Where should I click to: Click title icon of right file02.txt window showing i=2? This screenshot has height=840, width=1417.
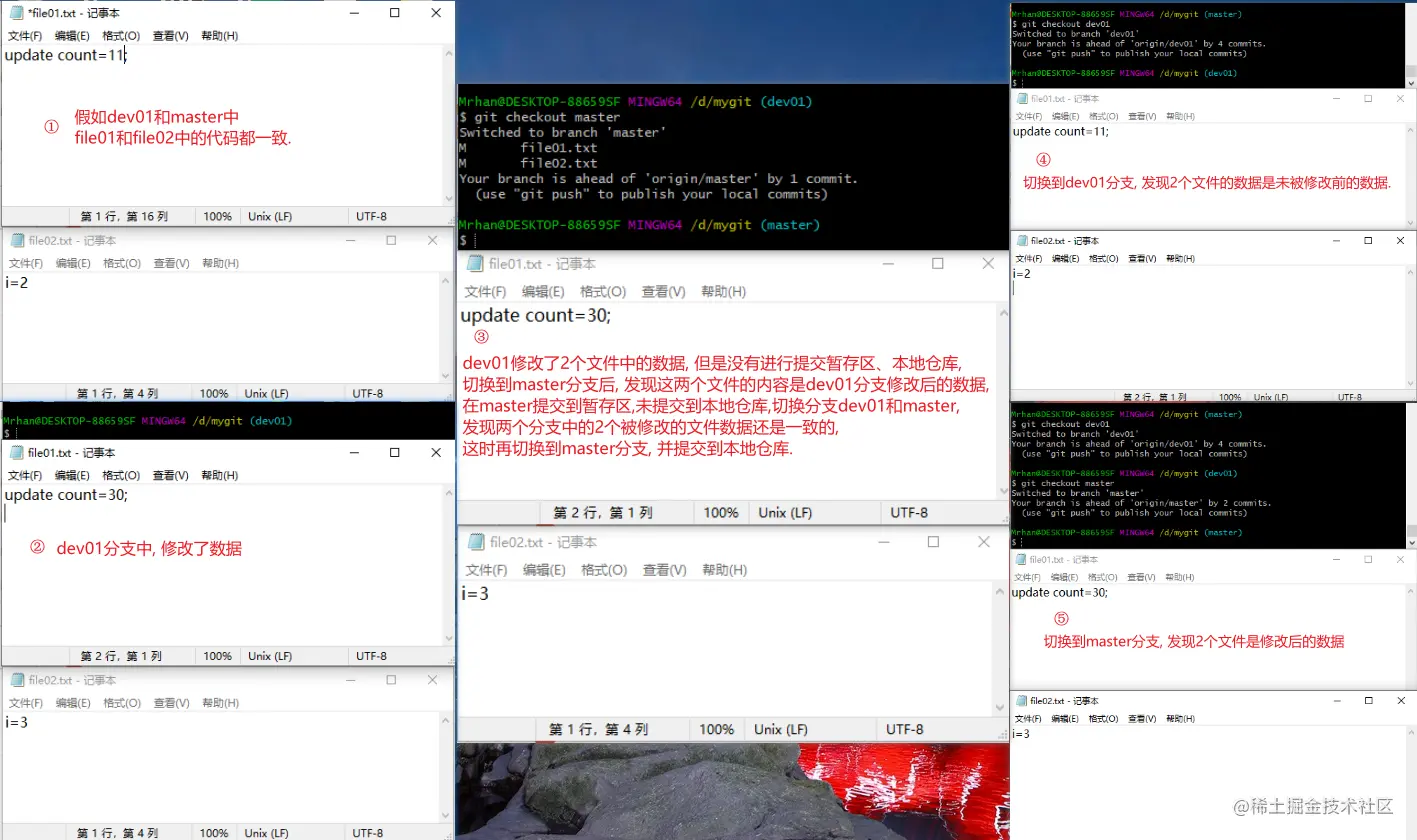tap(1022, 241)
